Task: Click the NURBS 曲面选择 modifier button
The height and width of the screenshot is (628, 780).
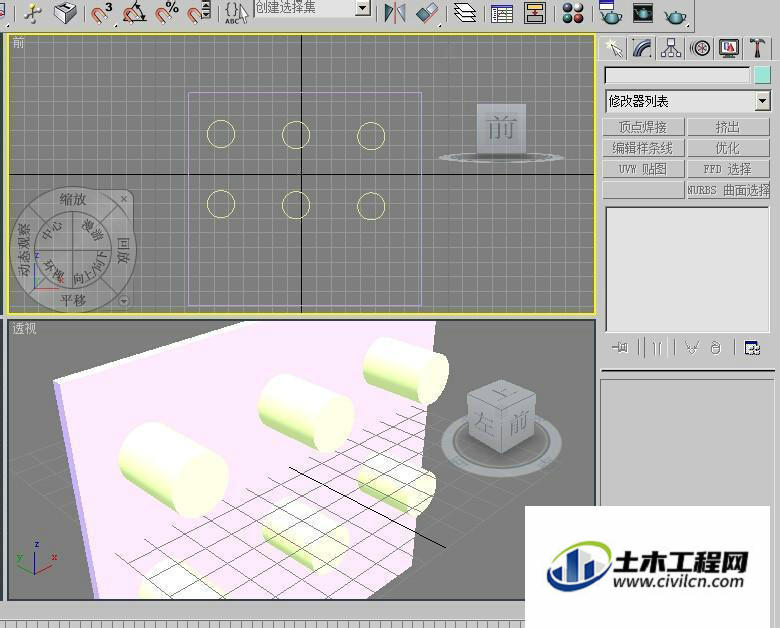Action: (728, 190)
